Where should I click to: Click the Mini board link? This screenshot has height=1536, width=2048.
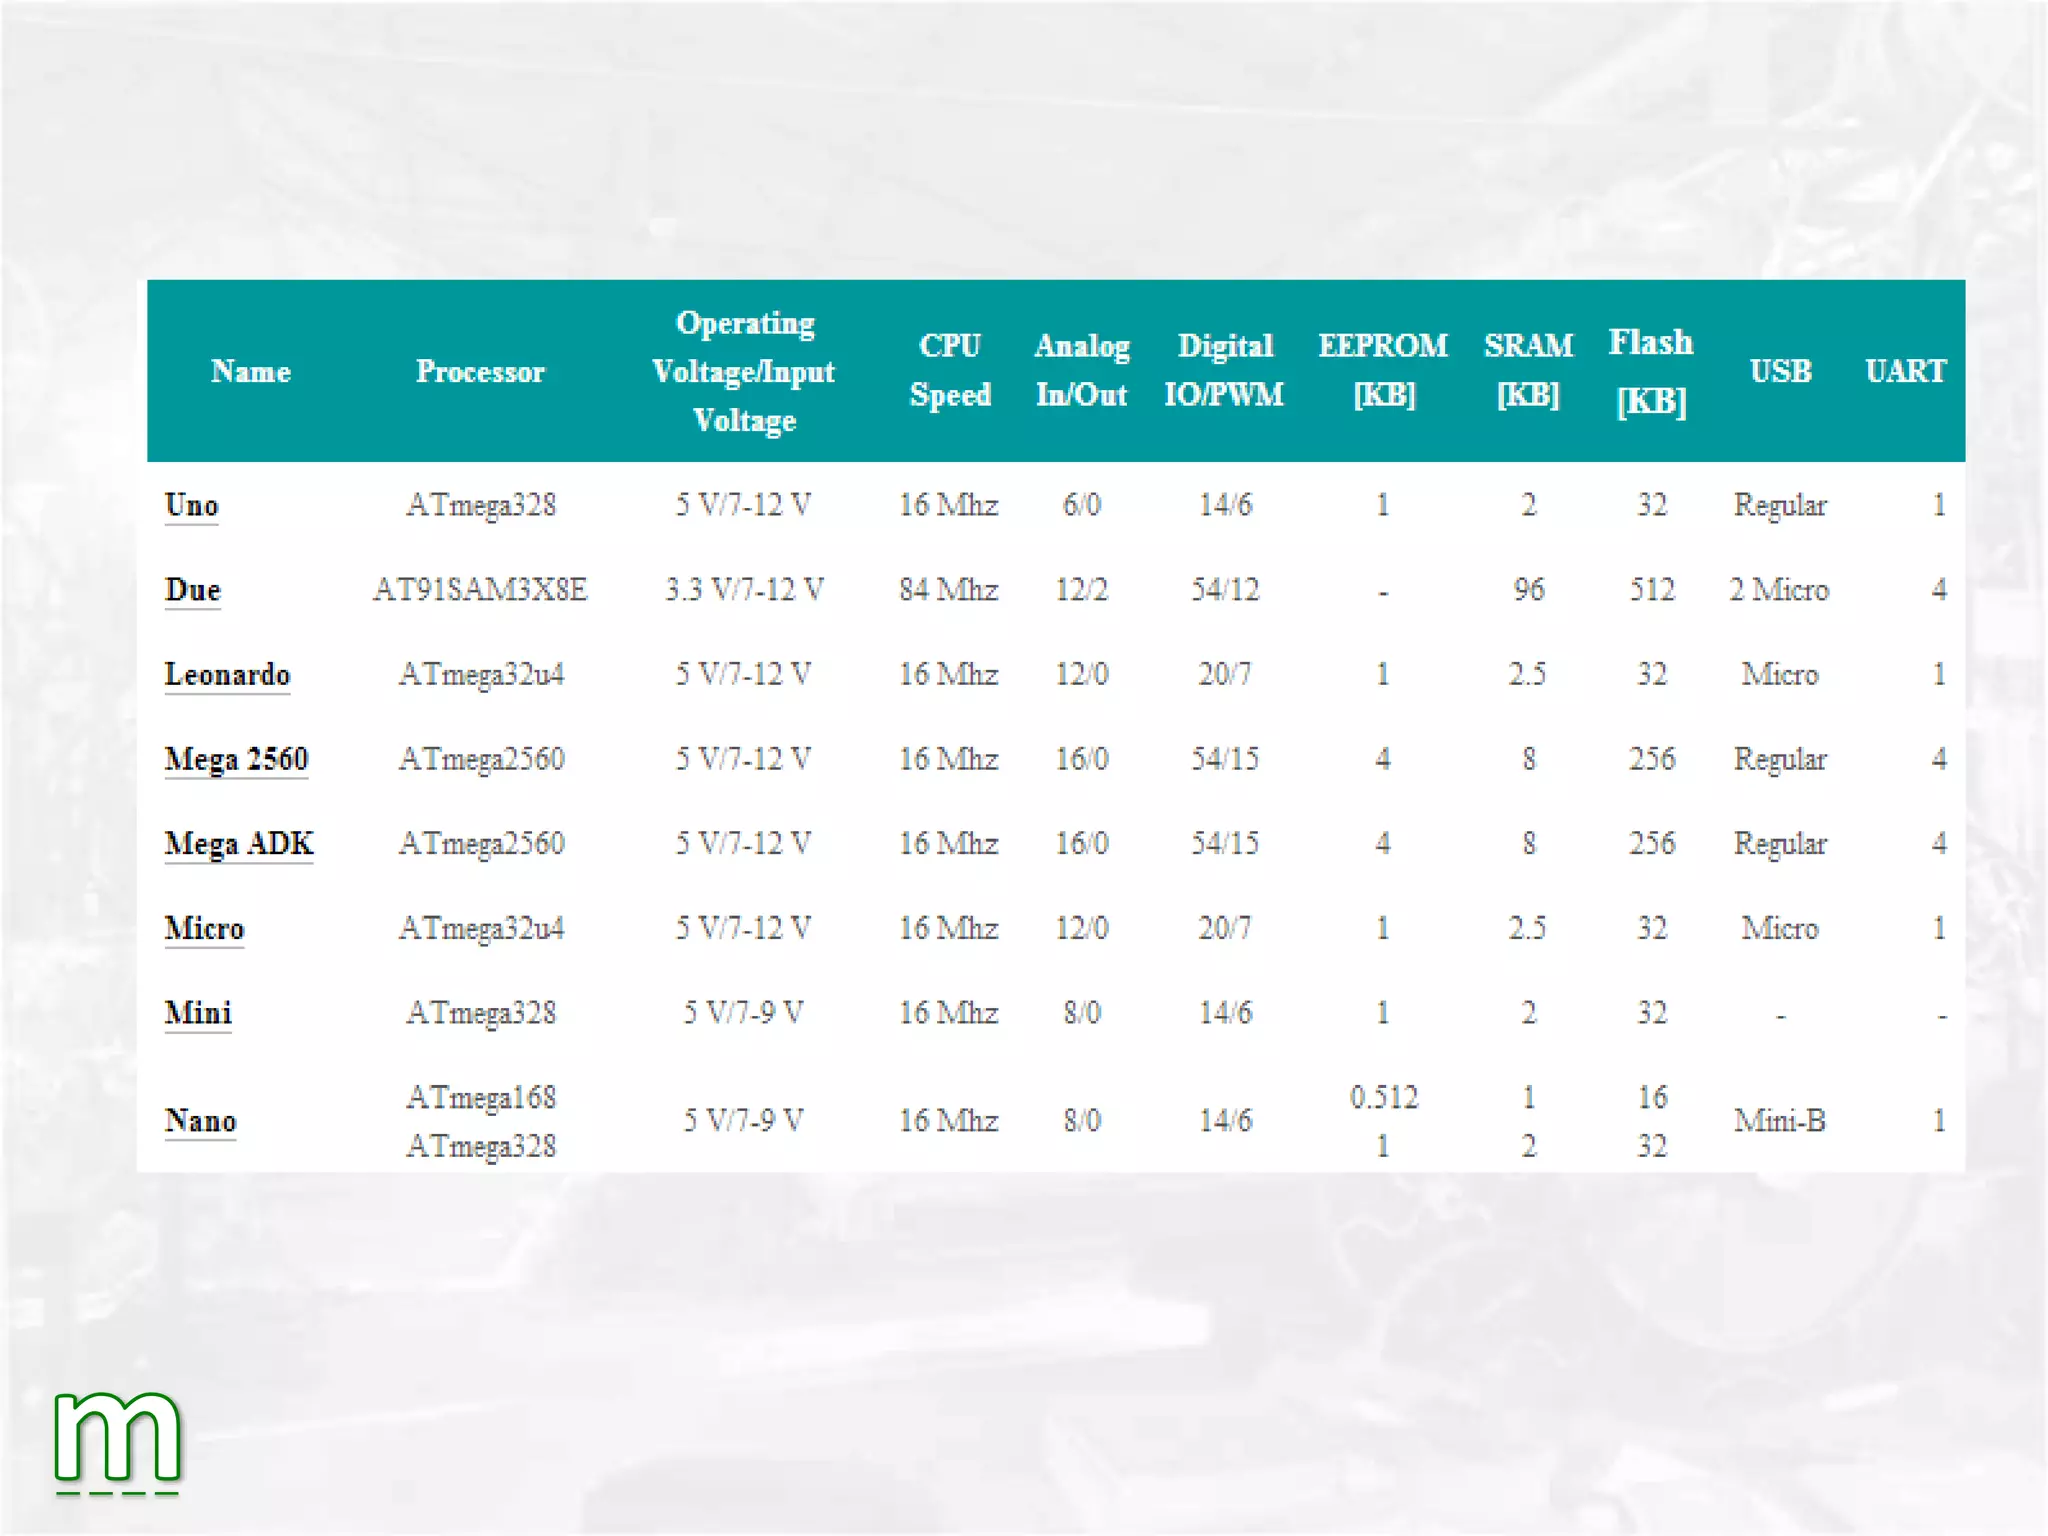[x=198, y=1013]
